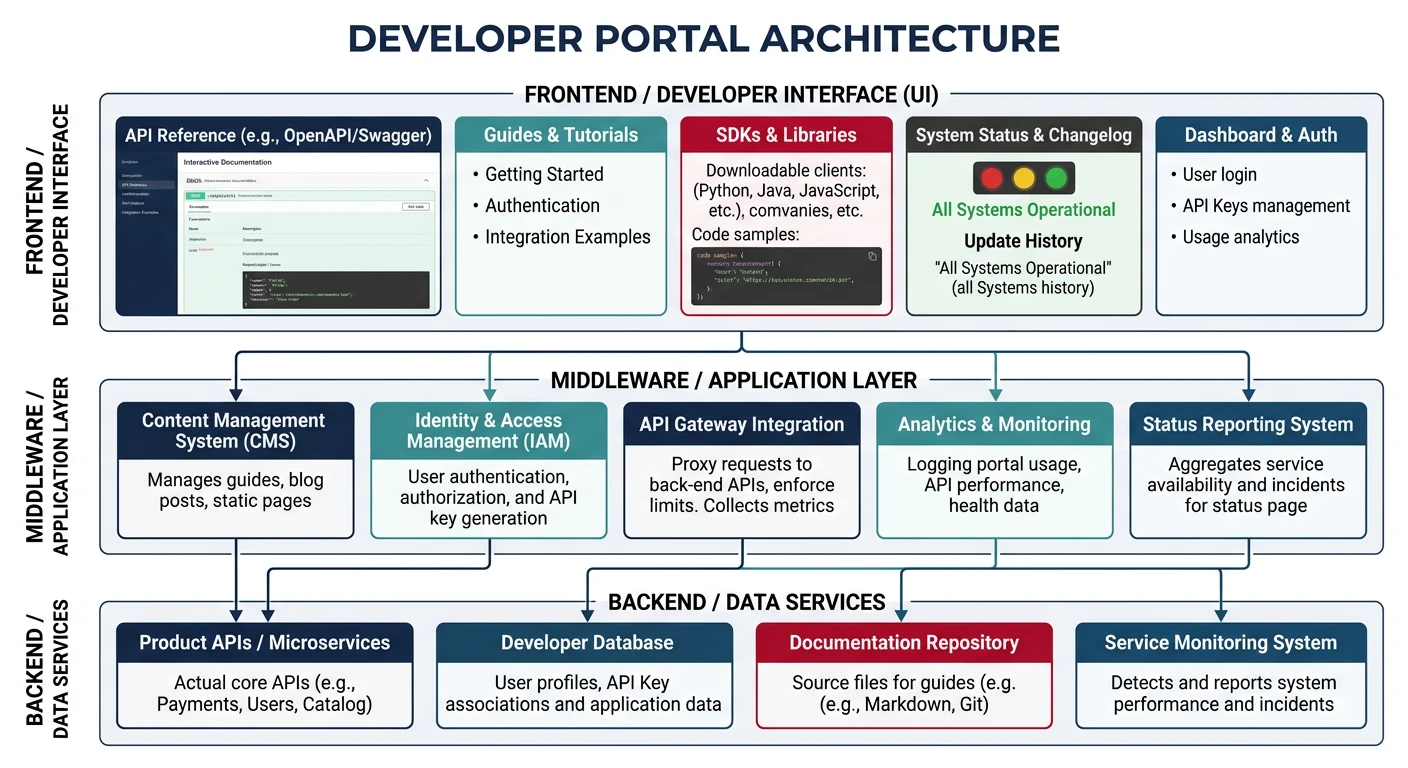Collapse the endpoint section using its chevron
Image resolution: width=1408 pixels, height=768 pixels.
tap(427, 180)
